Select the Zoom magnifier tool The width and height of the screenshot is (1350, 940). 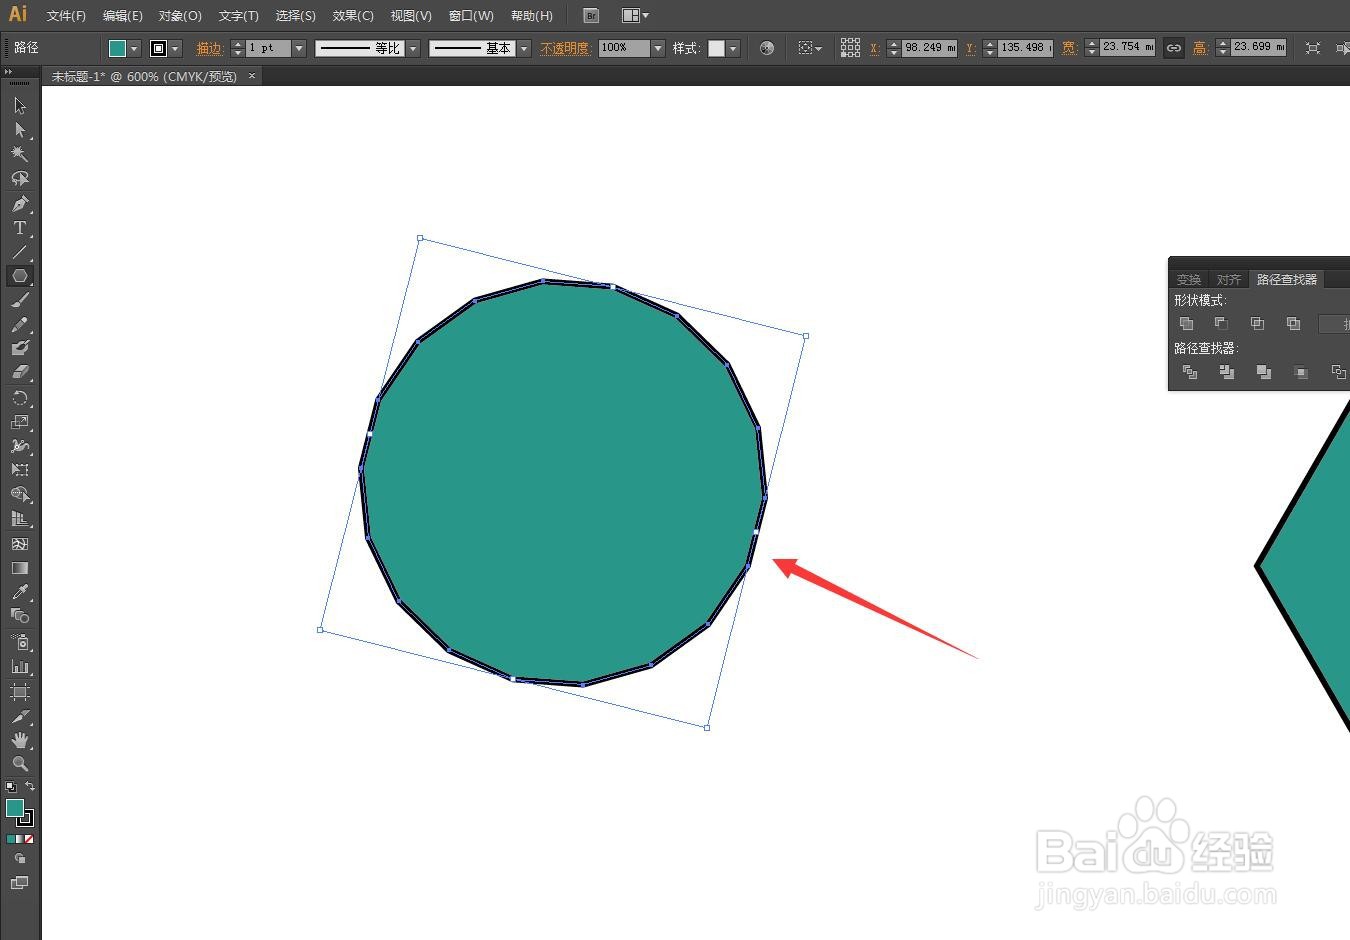20,764
